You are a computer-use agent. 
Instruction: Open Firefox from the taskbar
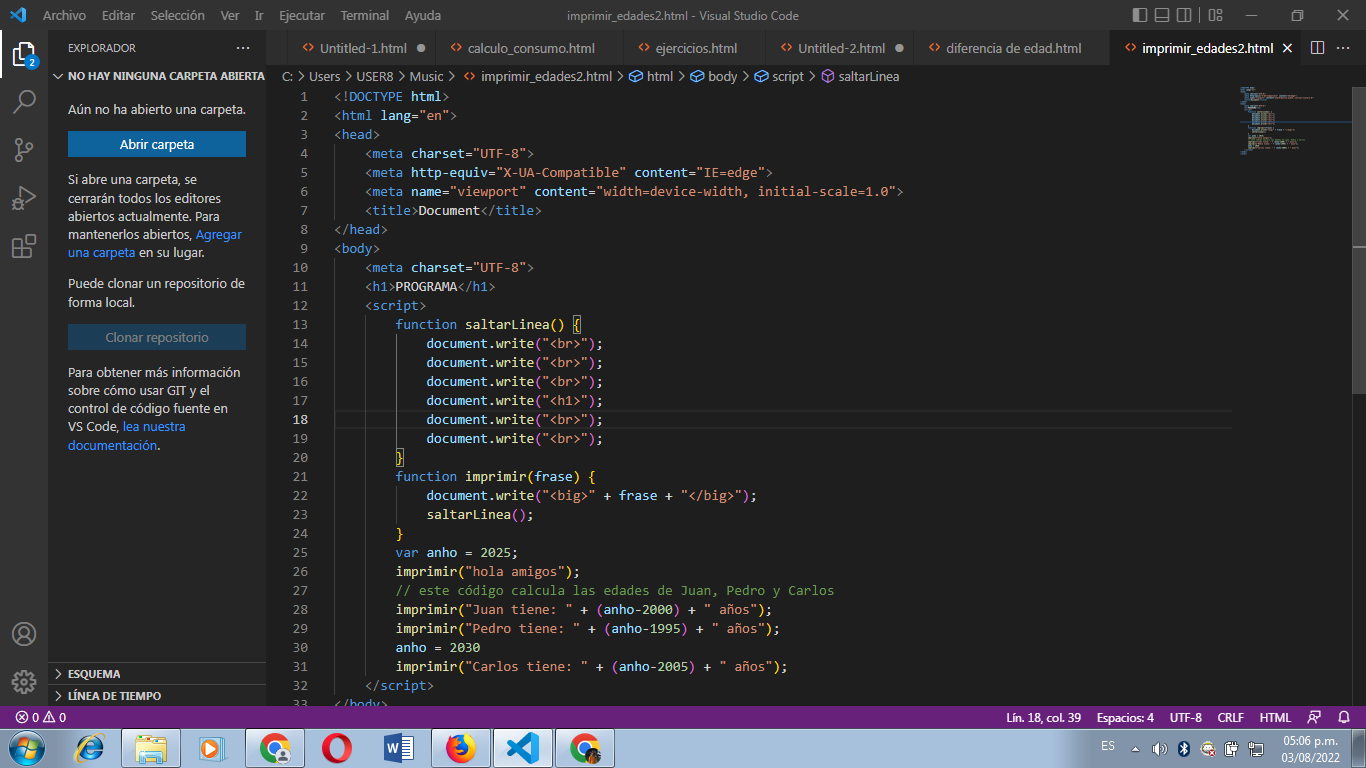[x=461, y=748]
